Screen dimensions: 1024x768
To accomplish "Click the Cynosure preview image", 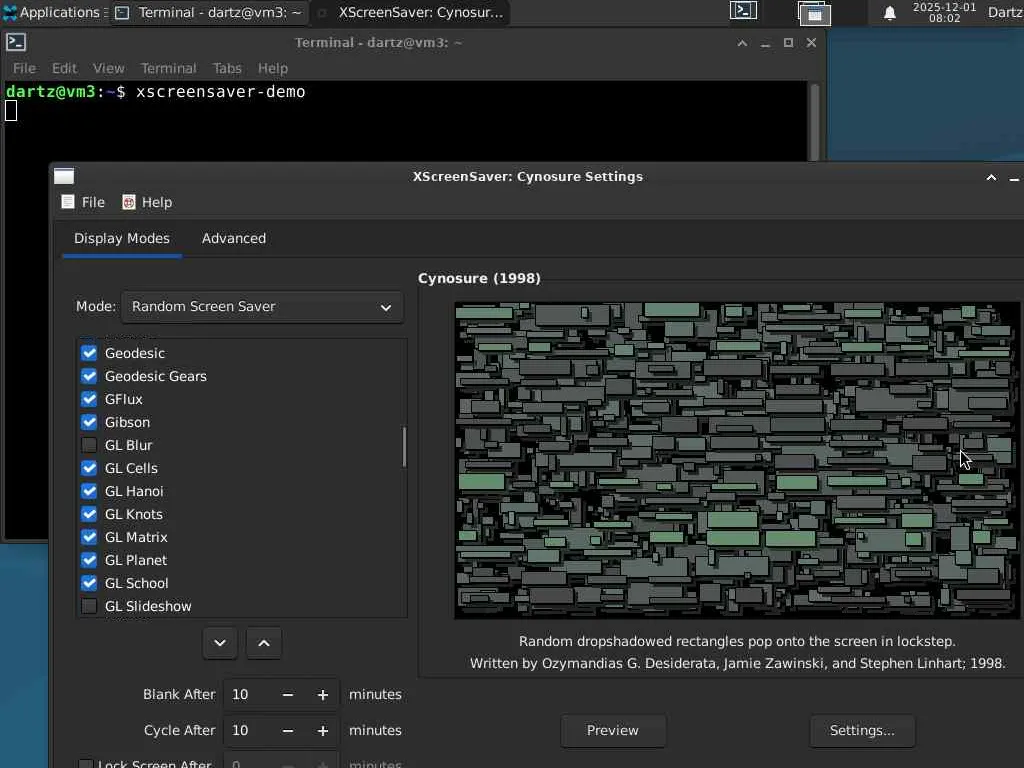I will point(736,460).
